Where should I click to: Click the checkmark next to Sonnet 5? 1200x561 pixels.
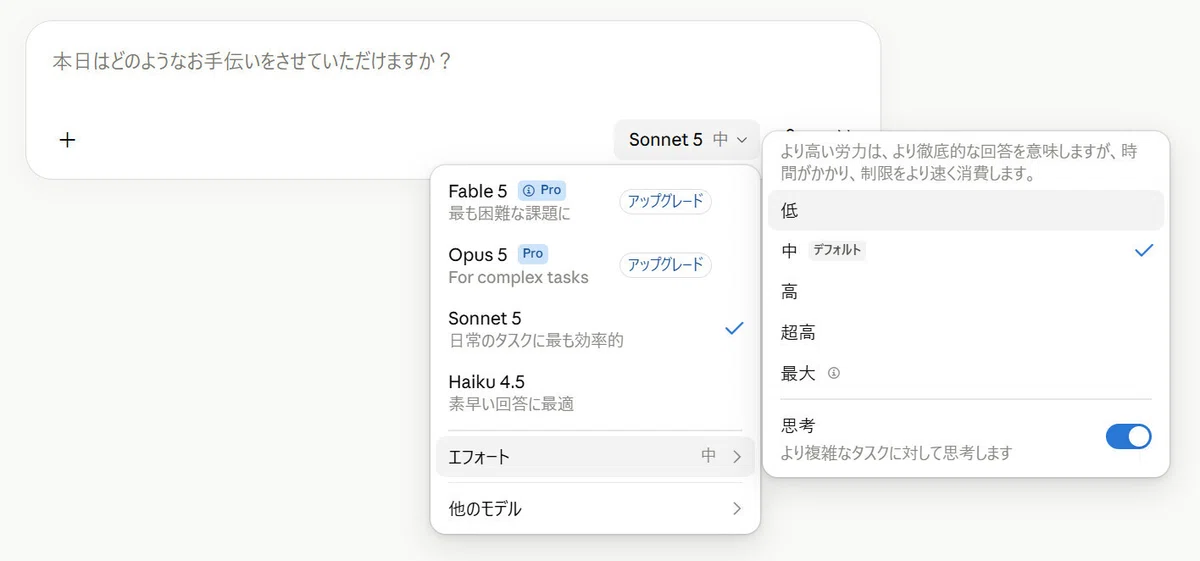(x=734, y=328)
